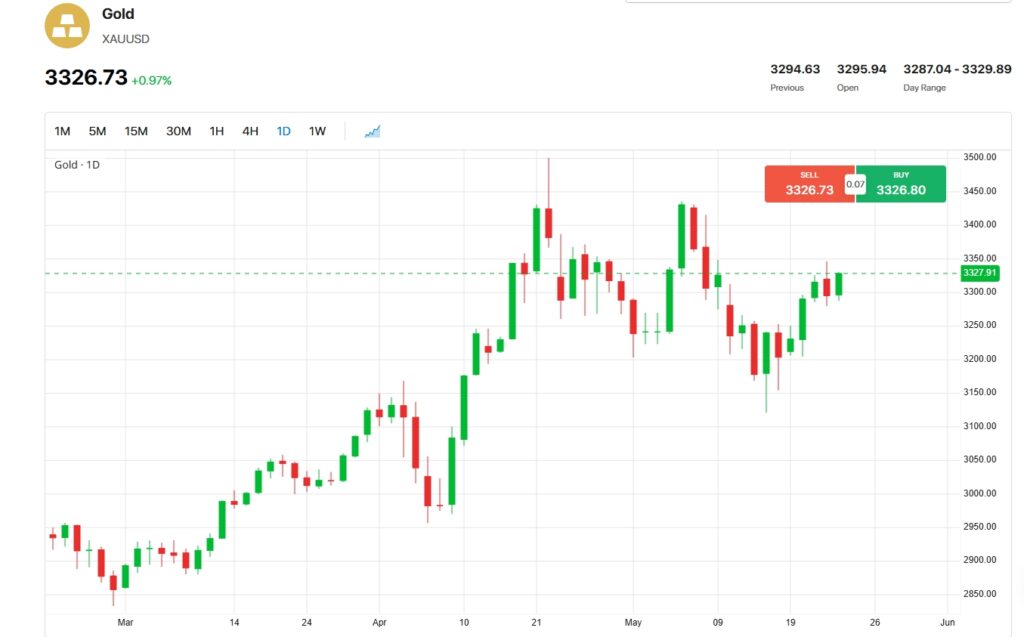
Task: Switch chart to 30M interval
Action: (179, 131)
